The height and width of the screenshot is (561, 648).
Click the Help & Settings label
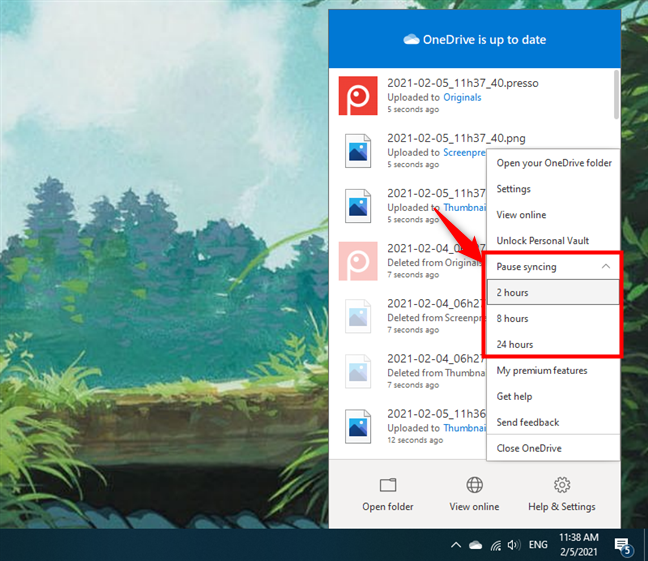click(x=562, y=507)
